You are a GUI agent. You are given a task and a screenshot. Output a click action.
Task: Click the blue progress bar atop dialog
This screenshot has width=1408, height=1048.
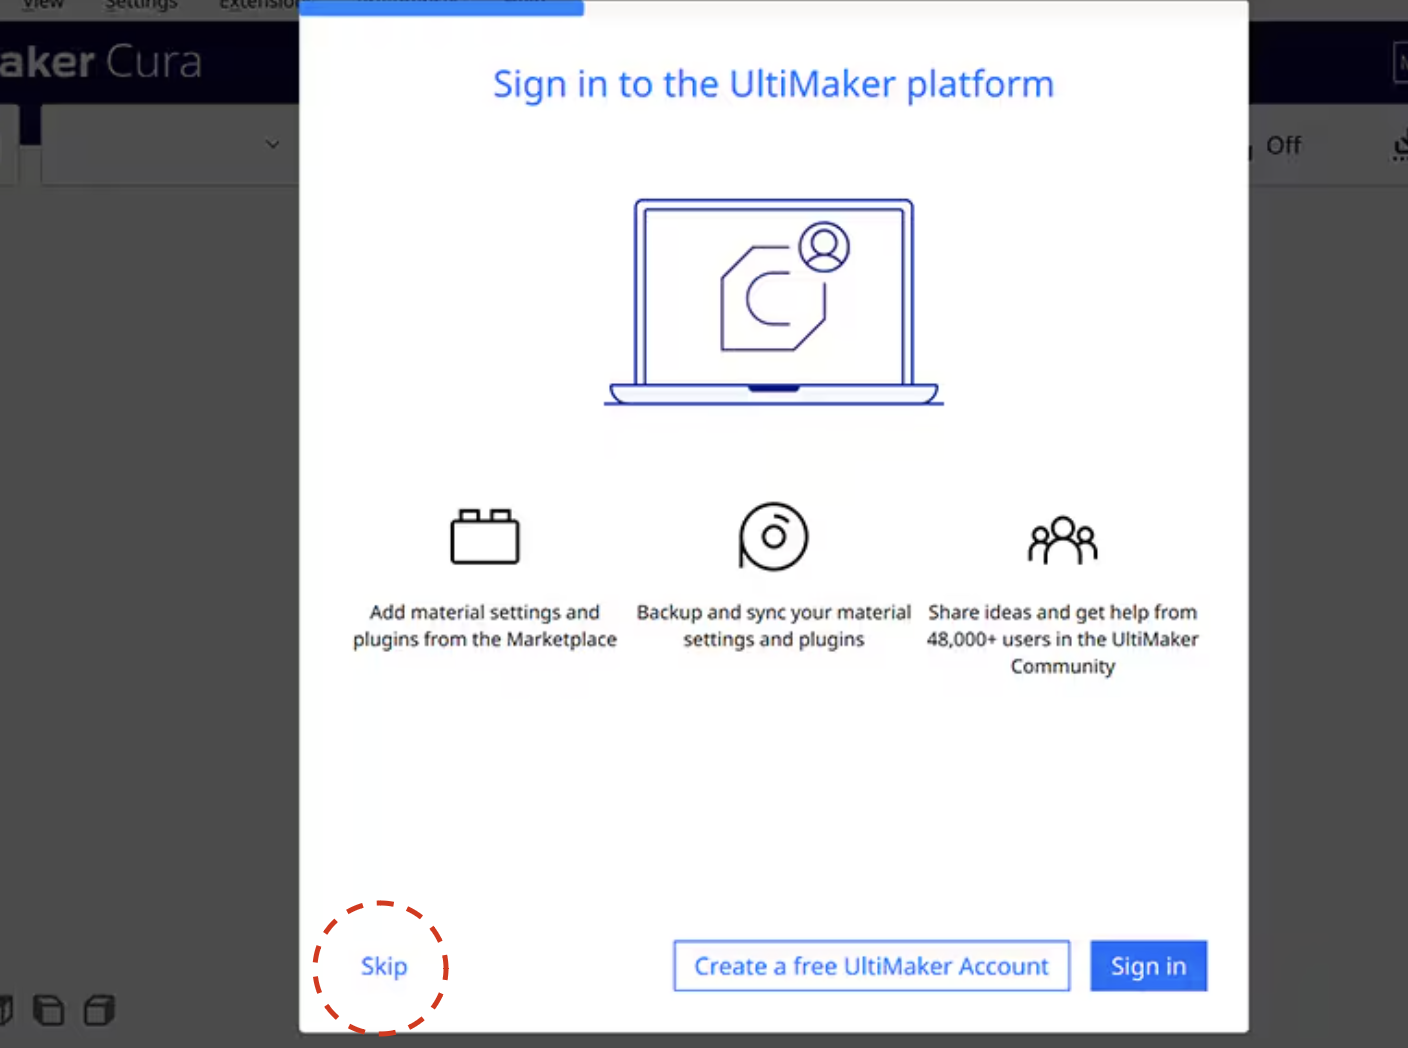(441, 8)
